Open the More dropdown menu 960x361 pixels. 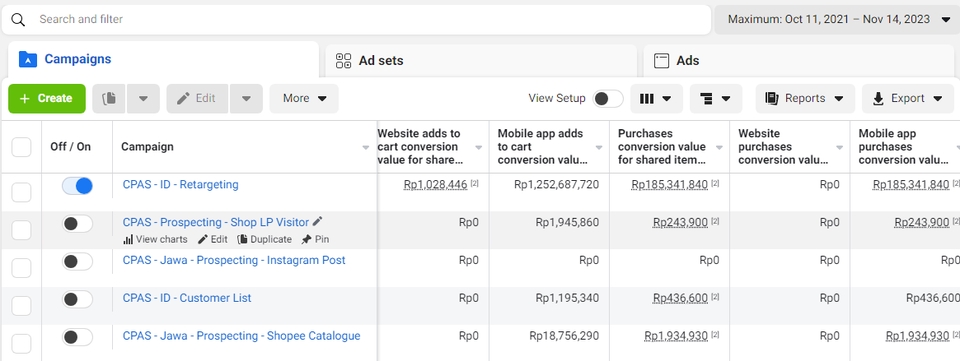[x=304, y=99]
